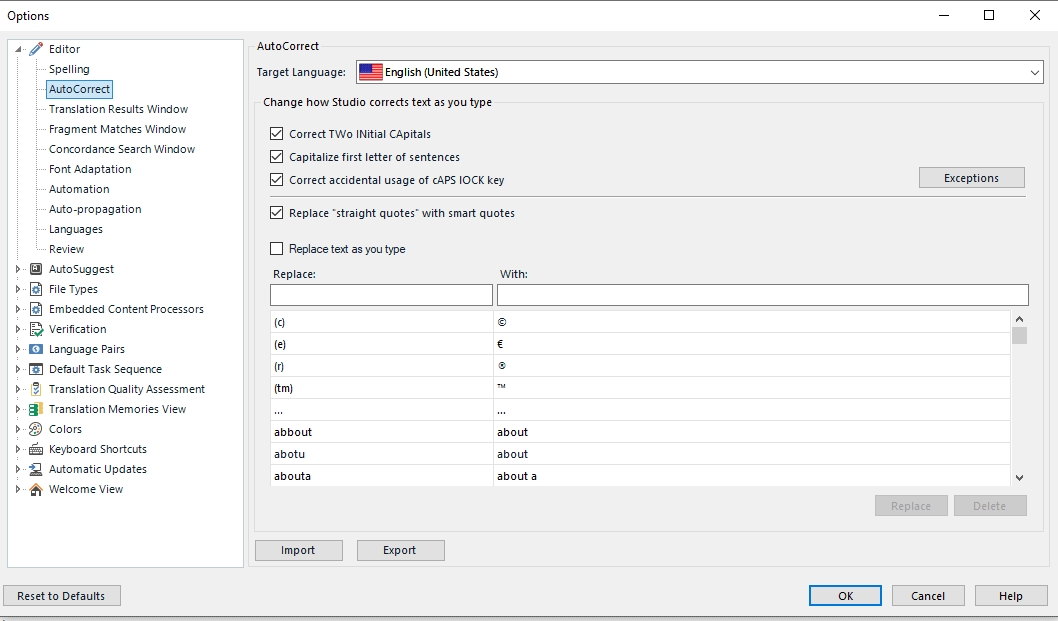
Task: Toggle Capitalize first letter of sentences
Action: (x=277, y=157)
